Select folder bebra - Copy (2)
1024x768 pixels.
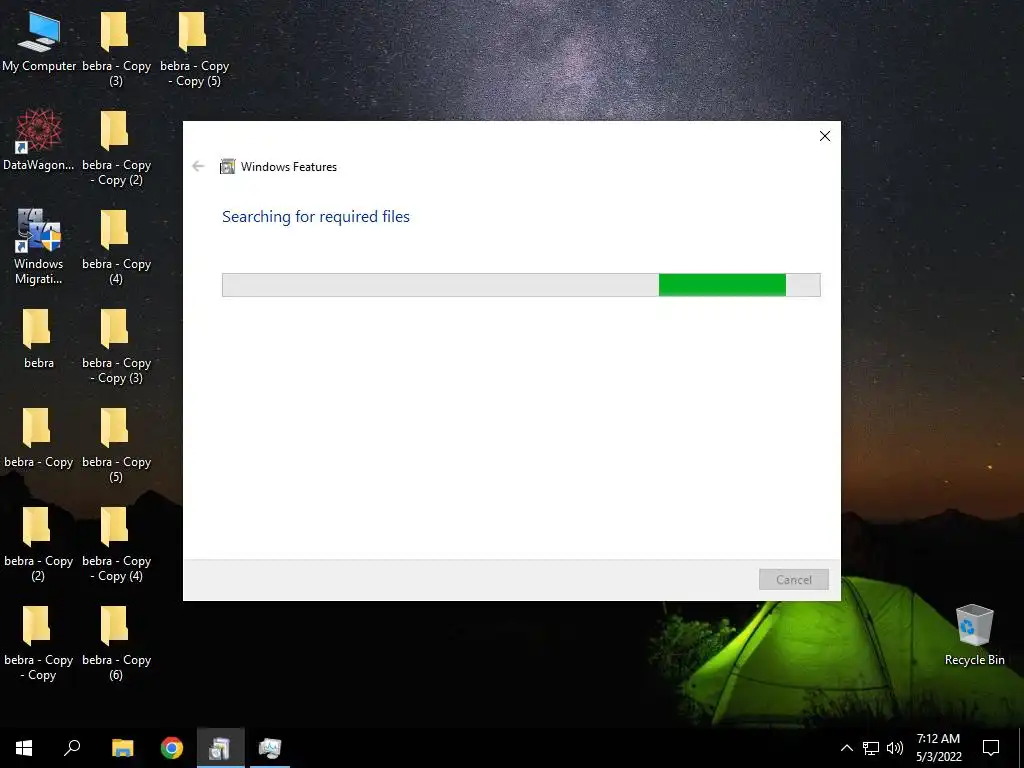pos(39,544)
